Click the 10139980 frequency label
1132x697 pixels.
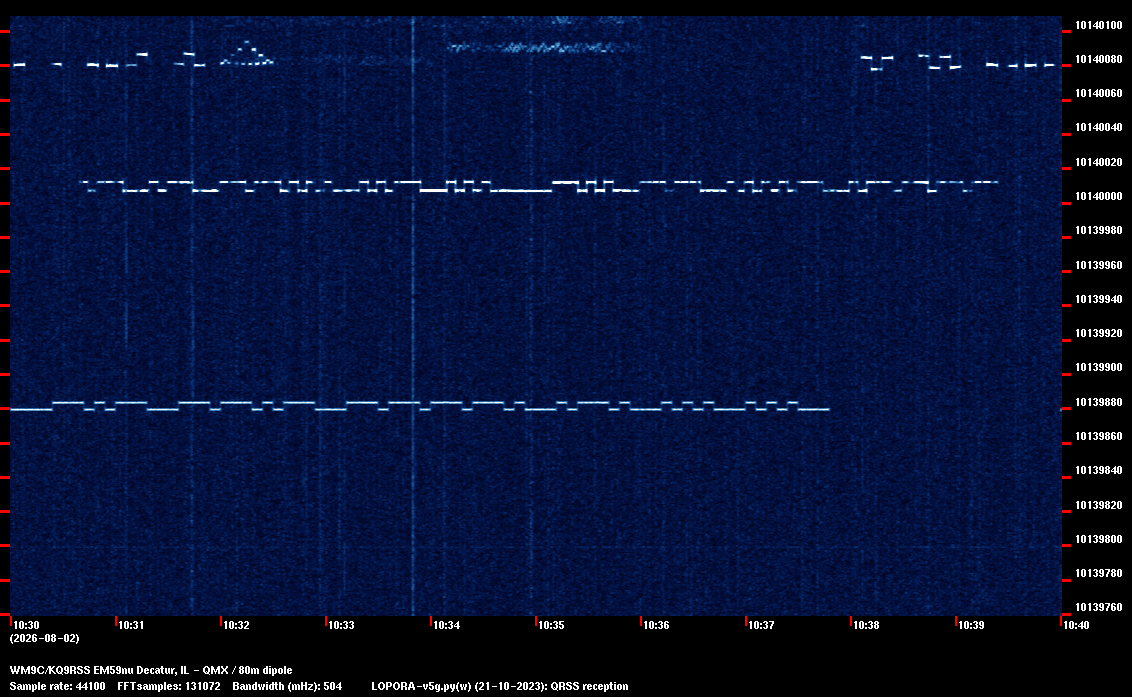pos(1099,230)
